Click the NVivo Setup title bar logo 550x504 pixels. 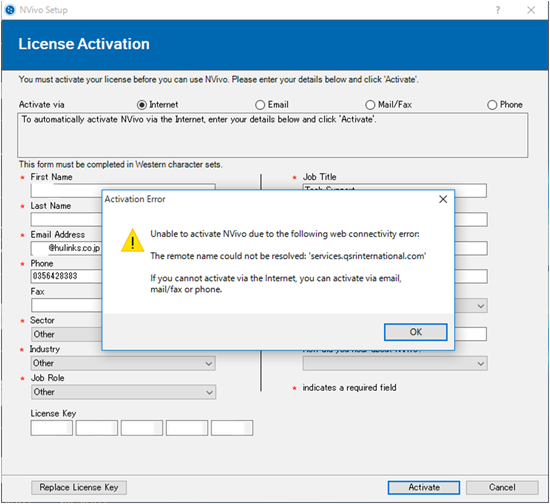coord(10,10)
